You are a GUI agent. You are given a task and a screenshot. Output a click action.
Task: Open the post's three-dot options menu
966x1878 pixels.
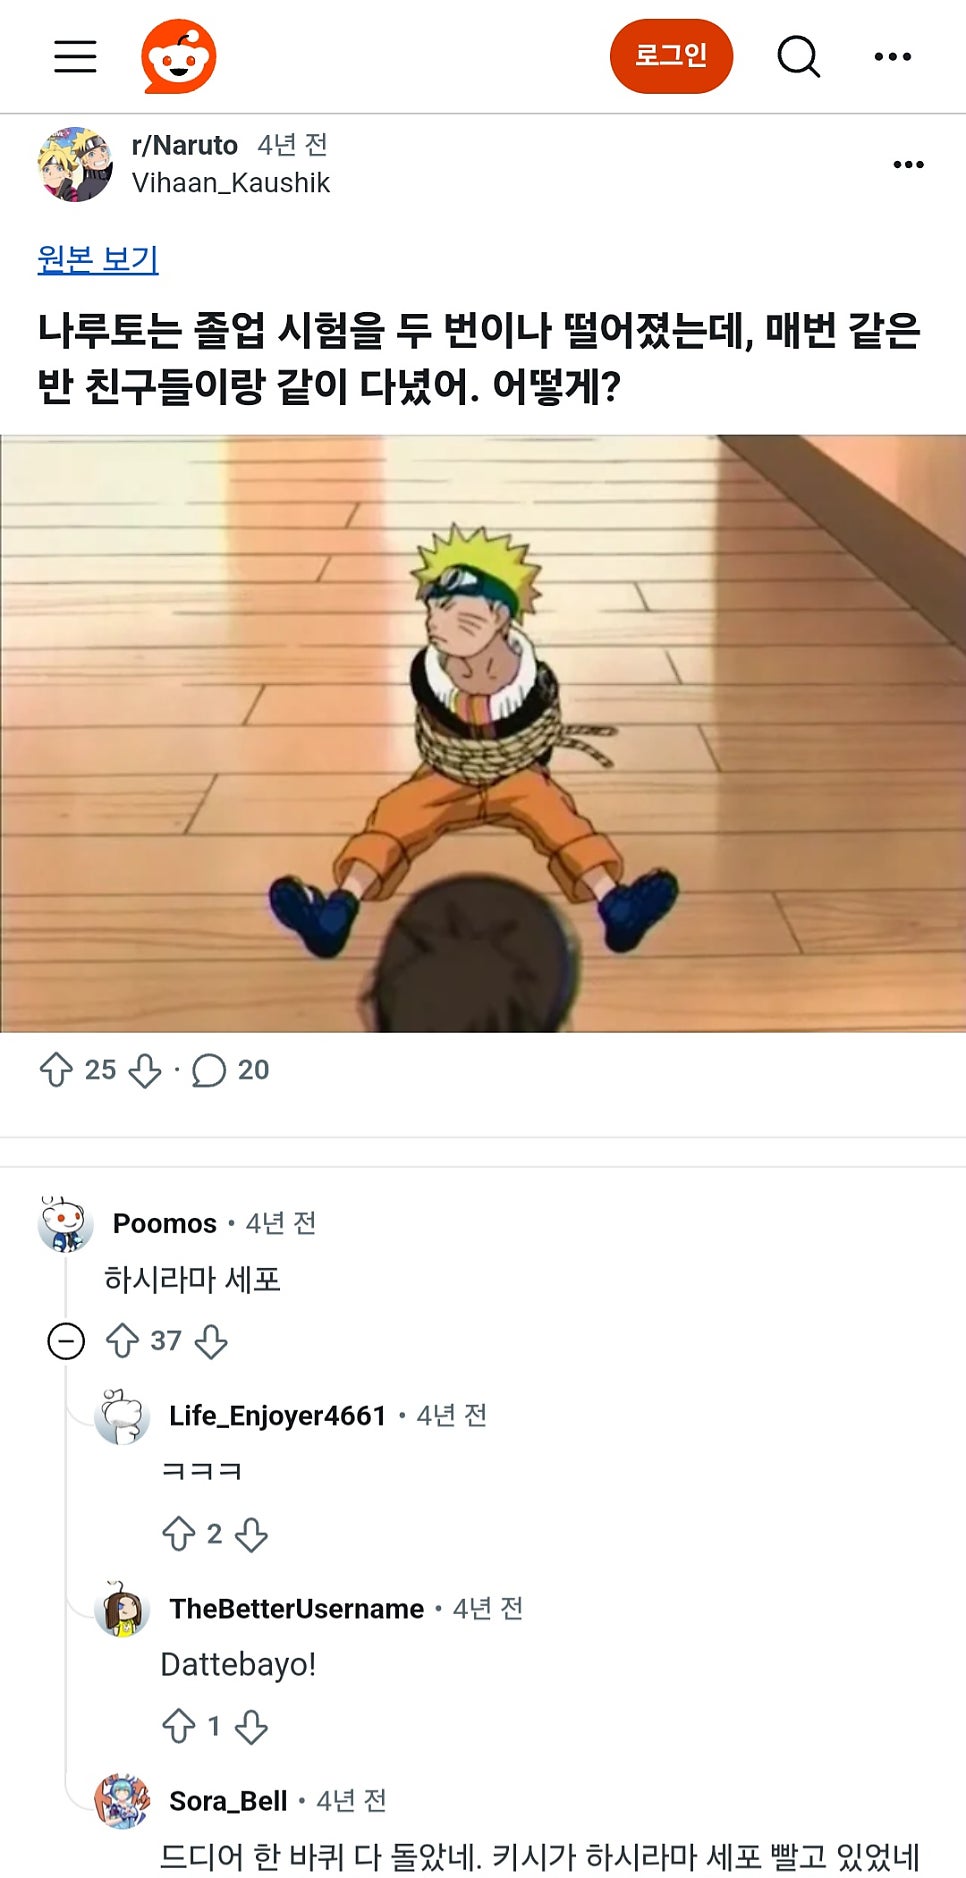[908, 164]
